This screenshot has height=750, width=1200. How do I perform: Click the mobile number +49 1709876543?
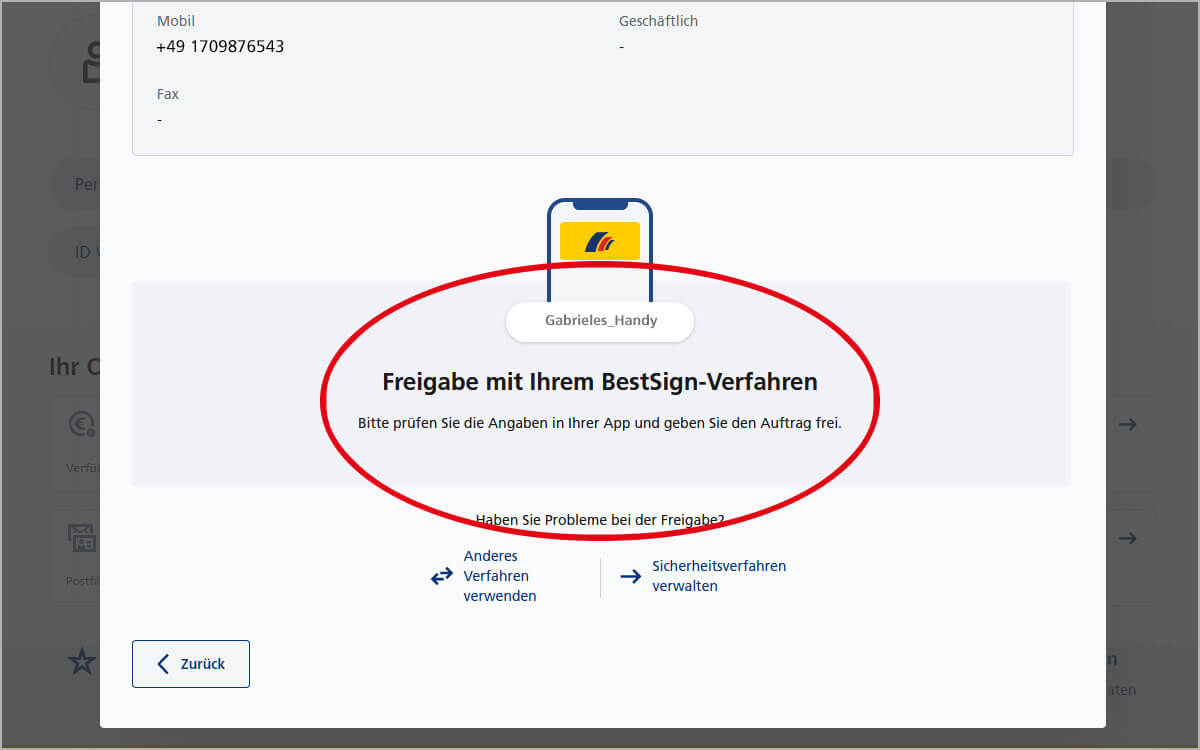click(x=220, y=47)
